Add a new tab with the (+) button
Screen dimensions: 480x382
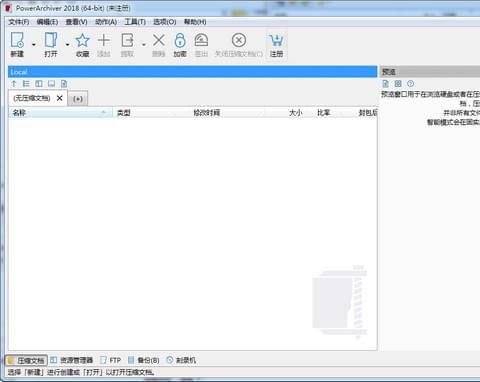[78, 99]
